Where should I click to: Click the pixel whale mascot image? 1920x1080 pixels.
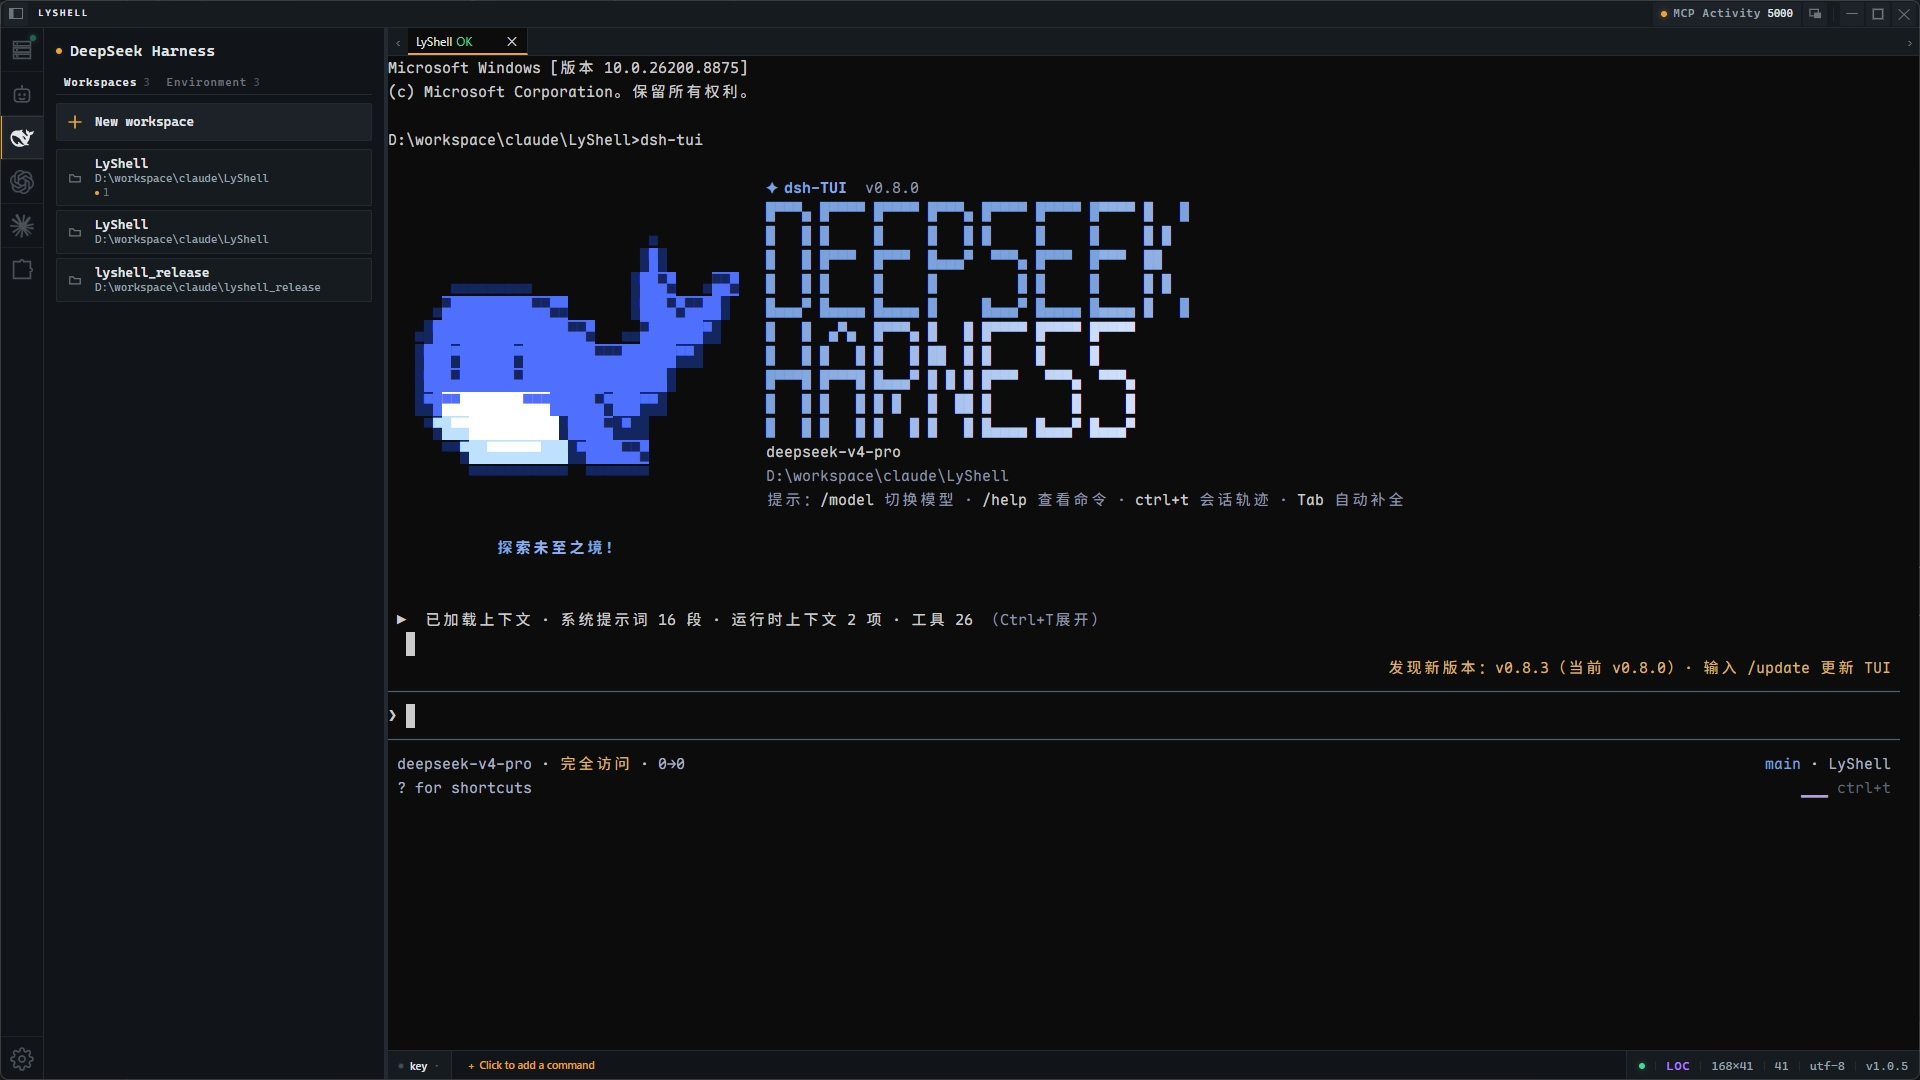(577, 356)
